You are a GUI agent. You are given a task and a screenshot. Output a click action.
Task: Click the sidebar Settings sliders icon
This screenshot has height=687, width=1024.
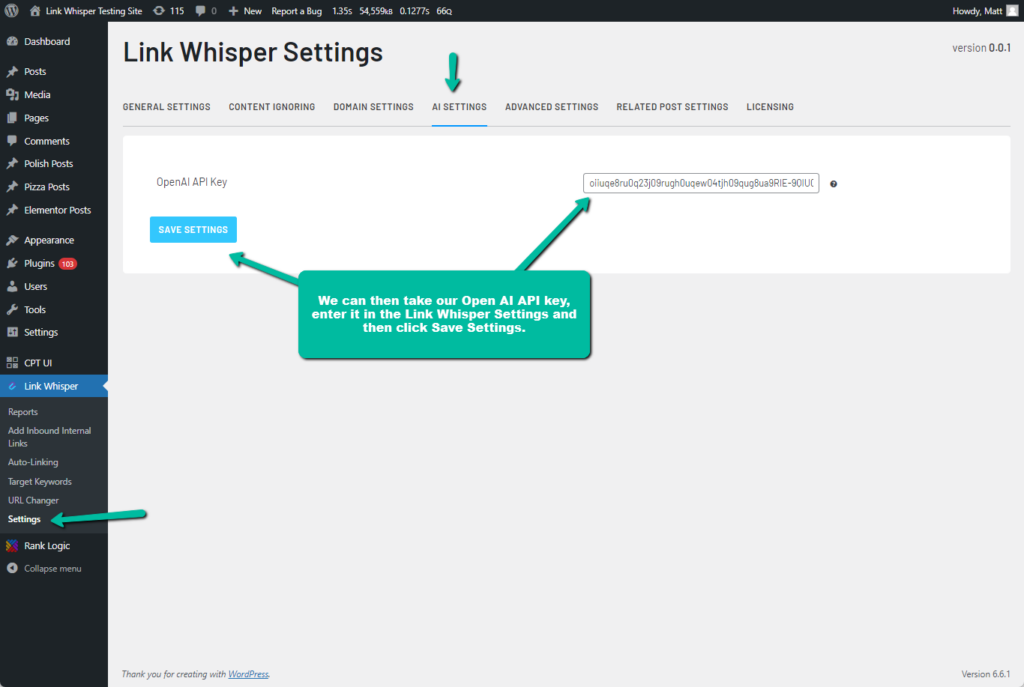coord(12,332)
